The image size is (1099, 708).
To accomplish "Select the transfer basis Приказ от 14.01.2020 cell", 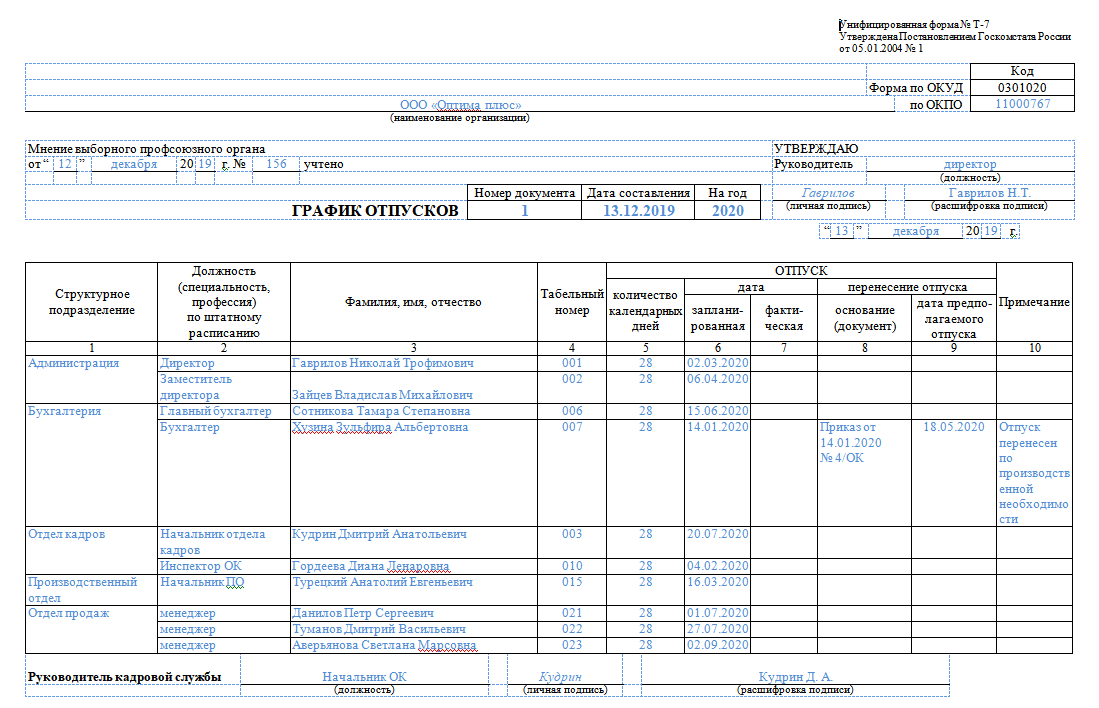I will click(x=864, y=442).
